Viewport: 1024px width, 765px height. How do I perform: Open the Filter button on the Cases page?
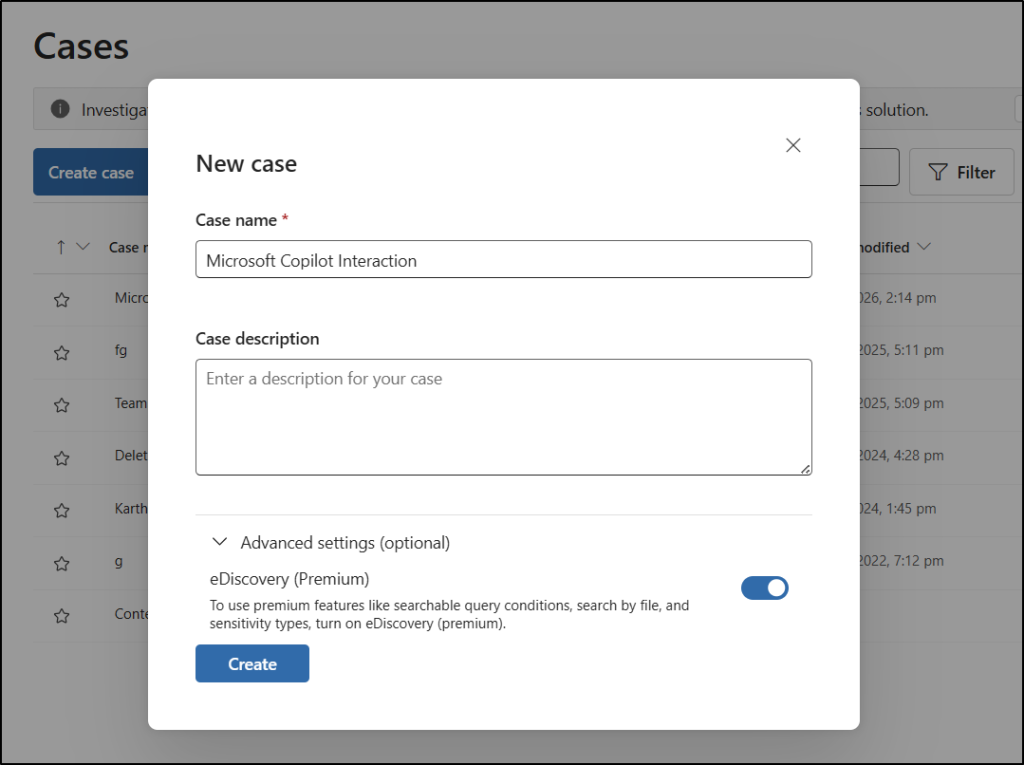click(x=961, y=172)
